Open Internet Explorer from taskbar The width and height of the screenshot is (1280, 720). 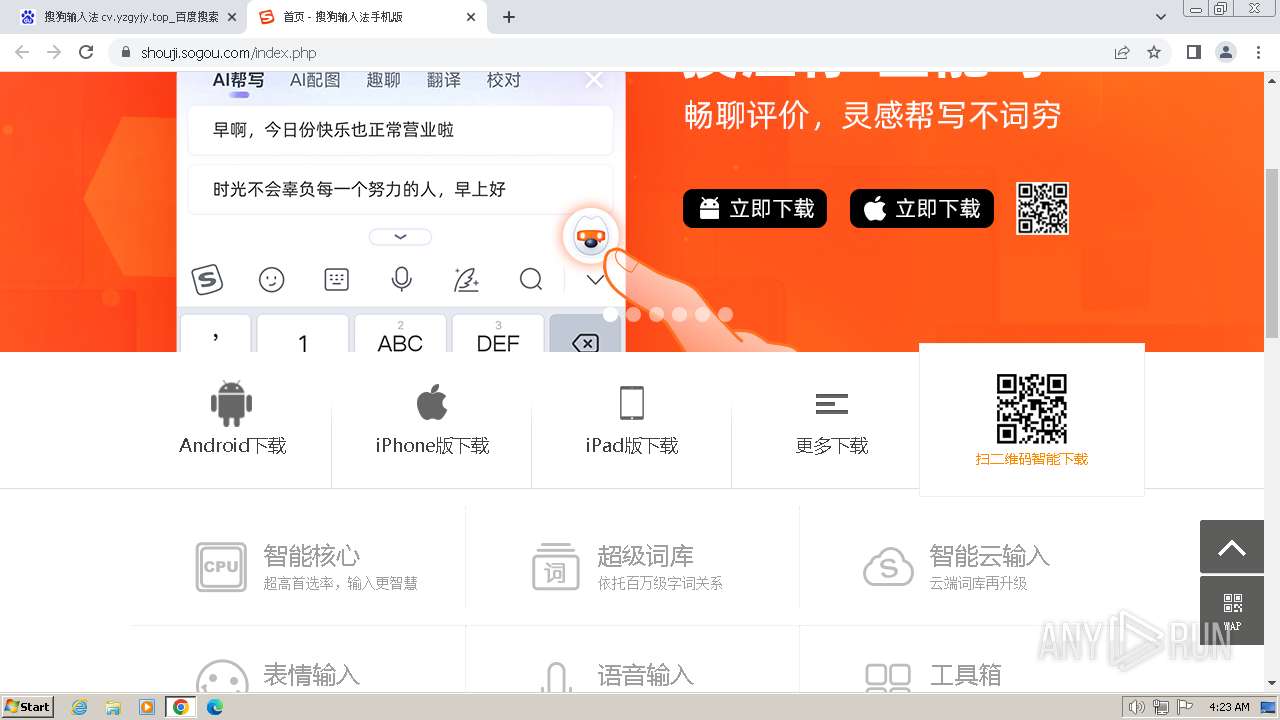coord(80,707)
